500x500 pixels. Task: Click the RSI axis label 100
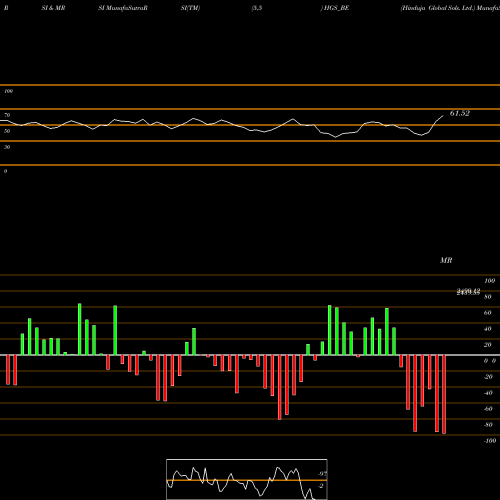pyautogui.click(x=8, y=91)
